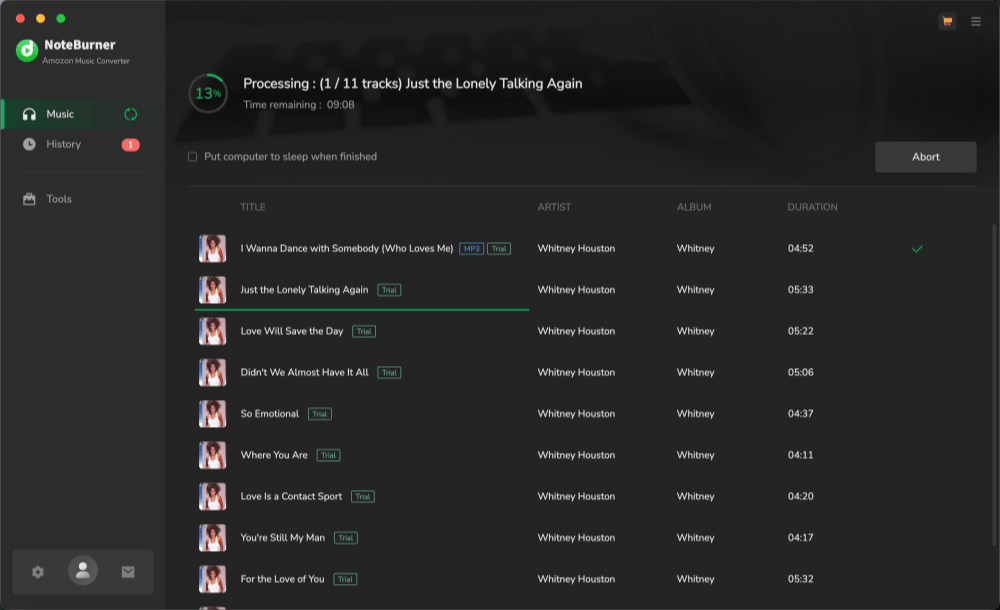
Task: Click album art of Love Will Save the Day
Action: (212, 331)
